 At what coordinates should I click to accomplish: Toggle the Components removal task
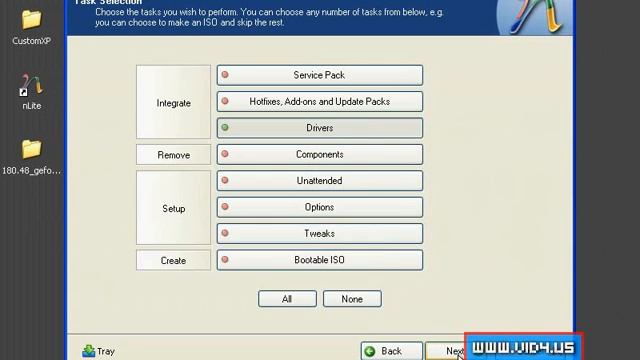click(320, 154)
